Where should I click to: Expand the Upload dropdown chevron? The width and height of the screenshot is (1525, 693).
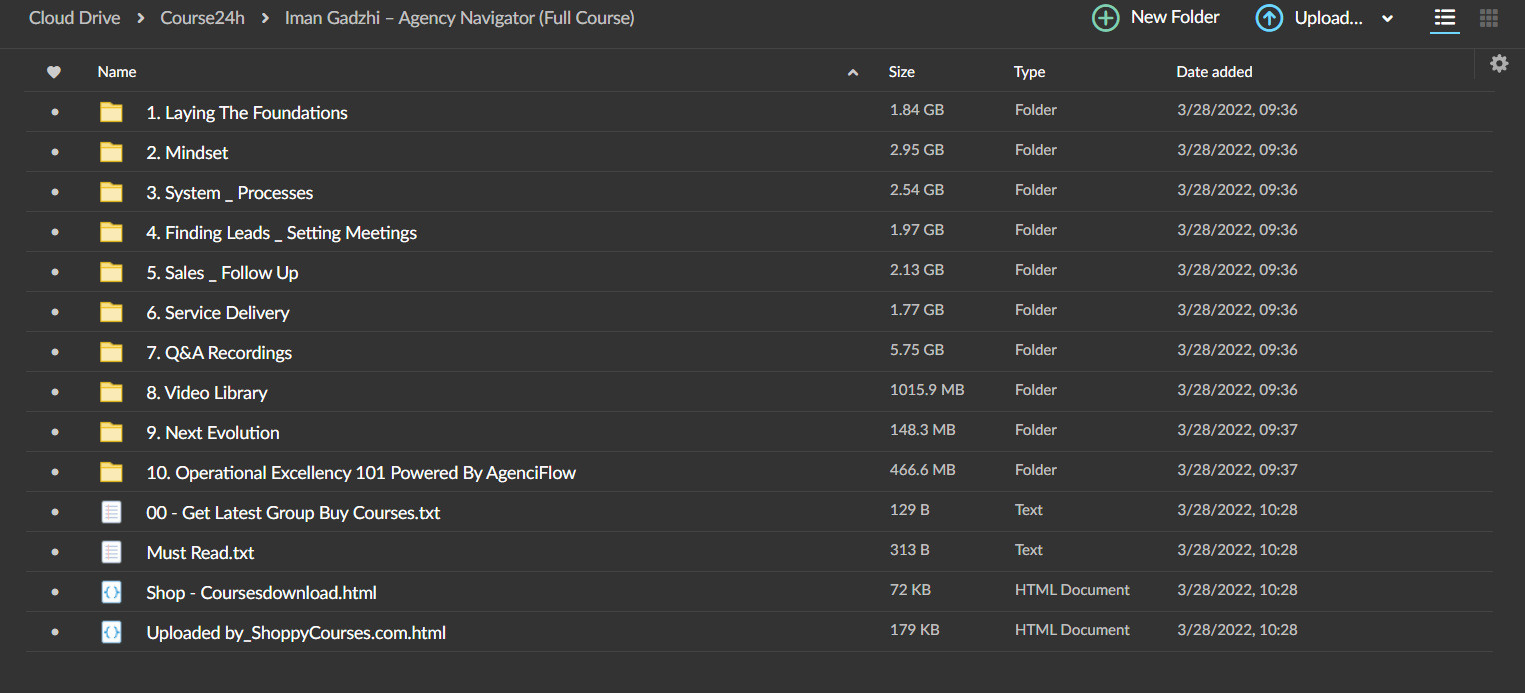point(1387,19)
